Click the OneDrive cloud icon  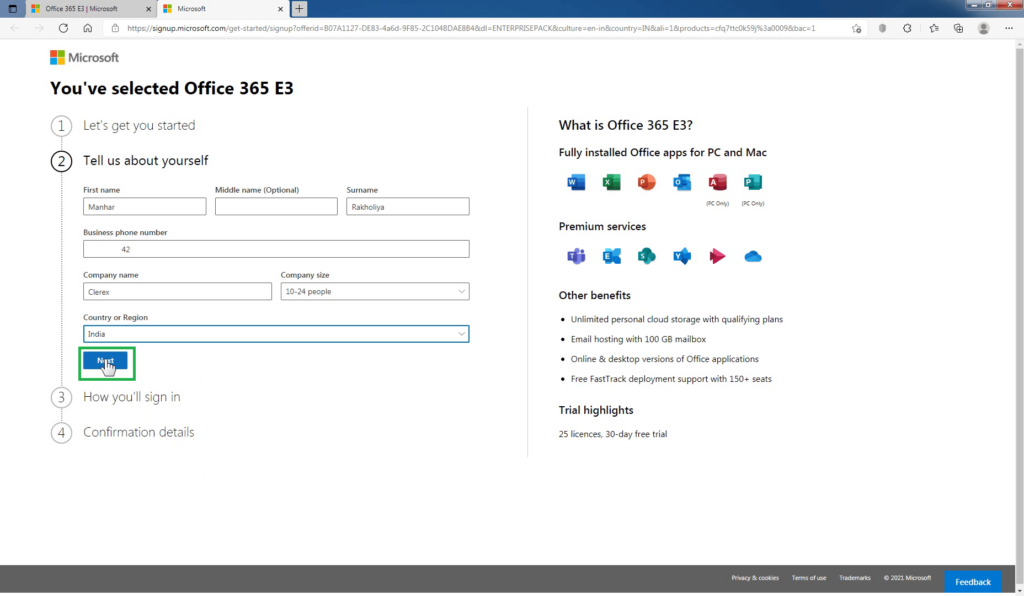[752, 256]
